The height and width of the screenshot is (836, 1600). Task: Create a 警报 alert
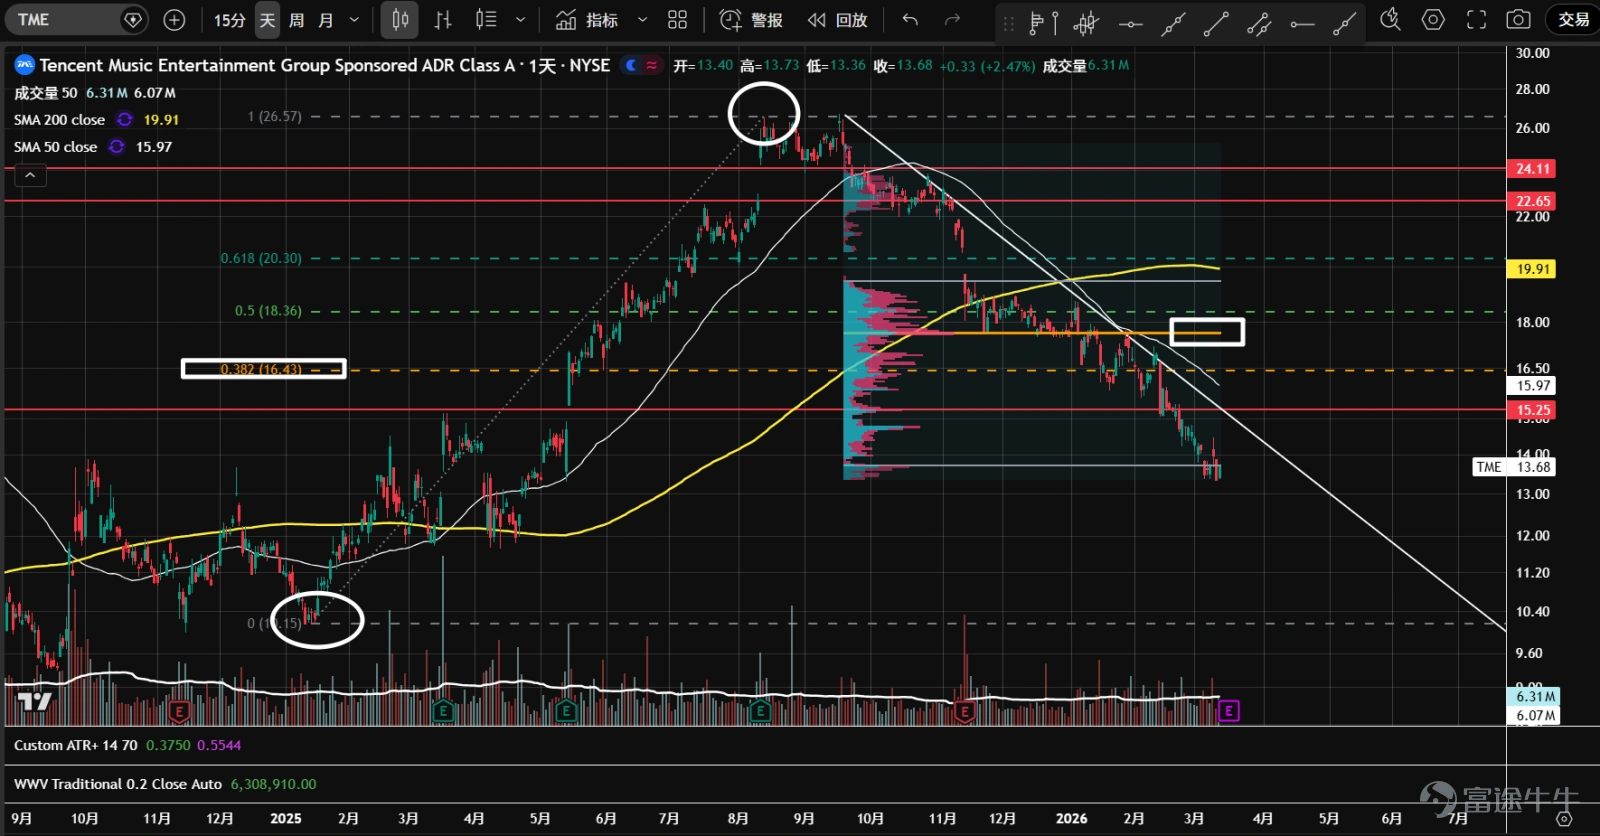[x=751, y=20]
